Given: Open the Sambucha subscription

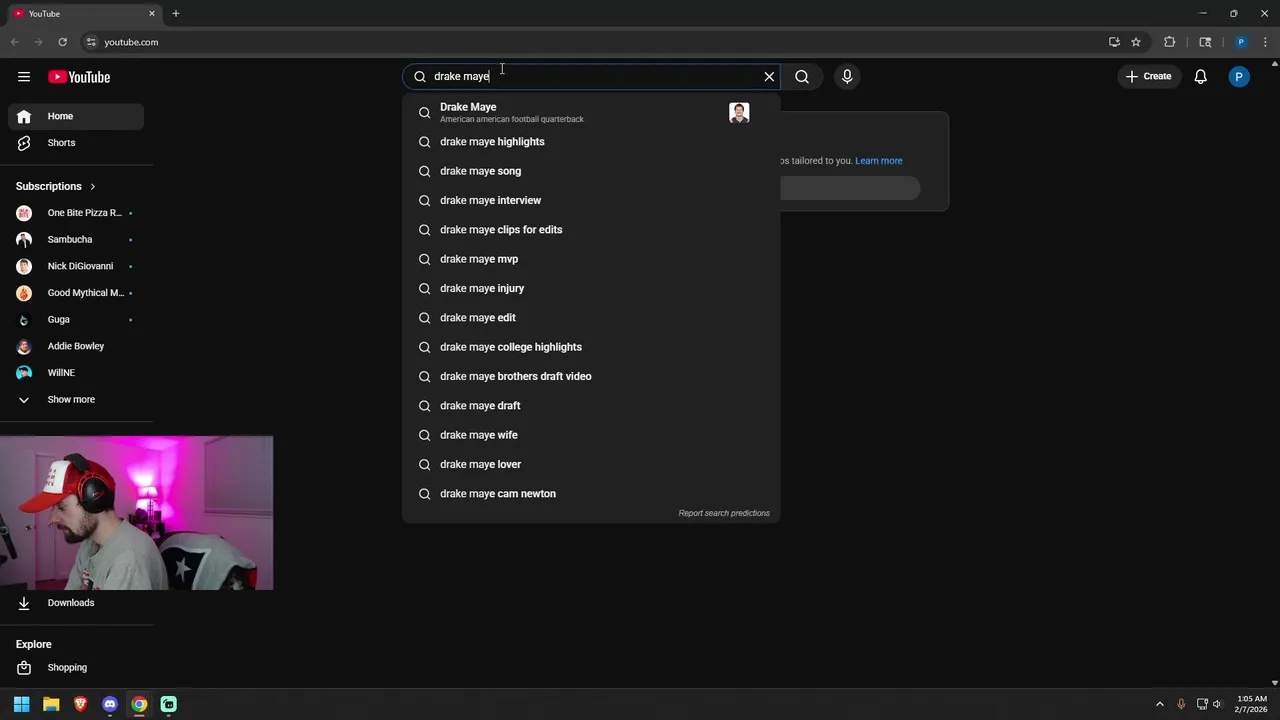Looking at the screenshot, I should [x=76, y=240].
